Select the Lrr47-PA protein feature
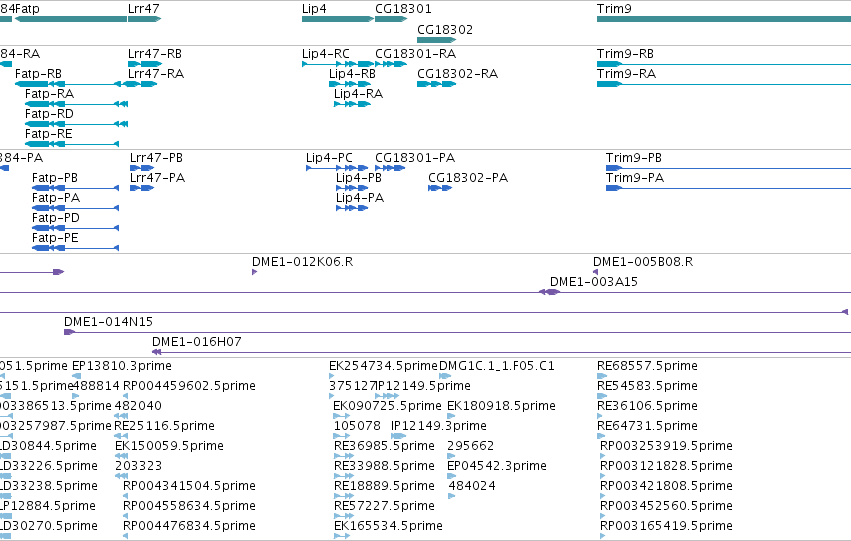The height and width of the screenshot is (541, 851). (x=142, y=188)
